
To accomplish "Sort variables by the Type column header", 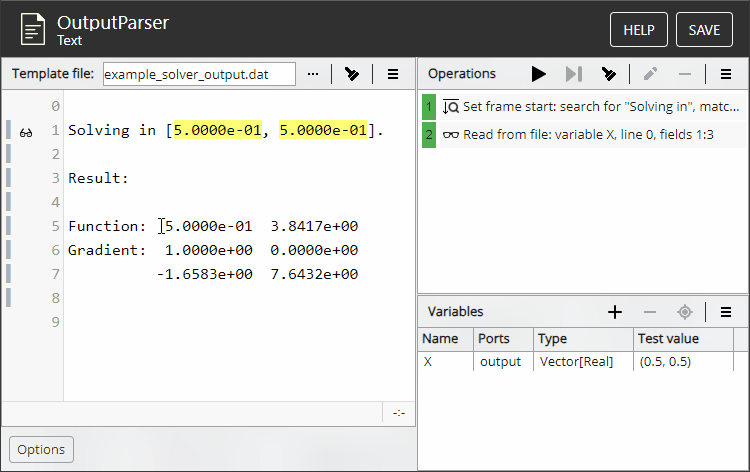I will pyautogui.click(x=582, y=339).
